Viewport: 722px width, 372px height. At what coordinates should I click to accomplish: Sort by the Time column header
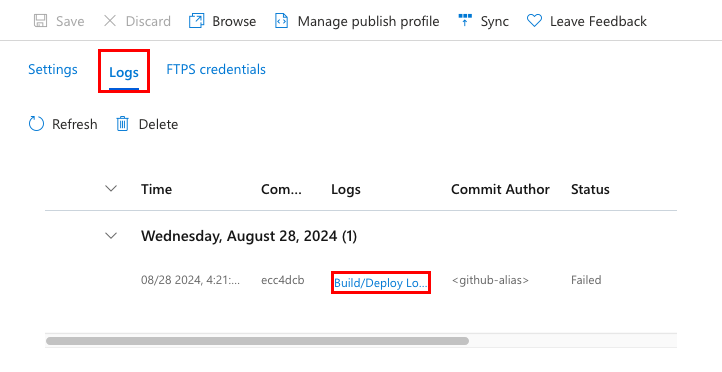(157, 189)
